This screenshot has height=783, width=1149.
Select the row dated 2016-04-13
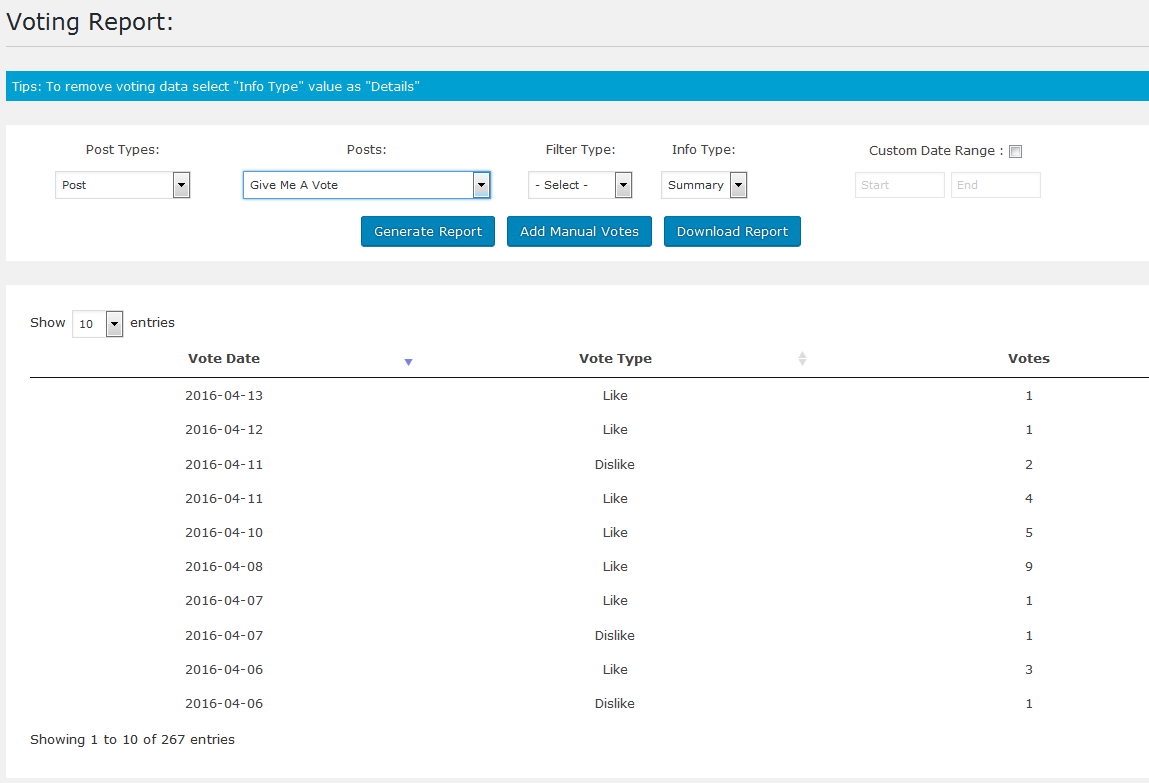[223, 395]
